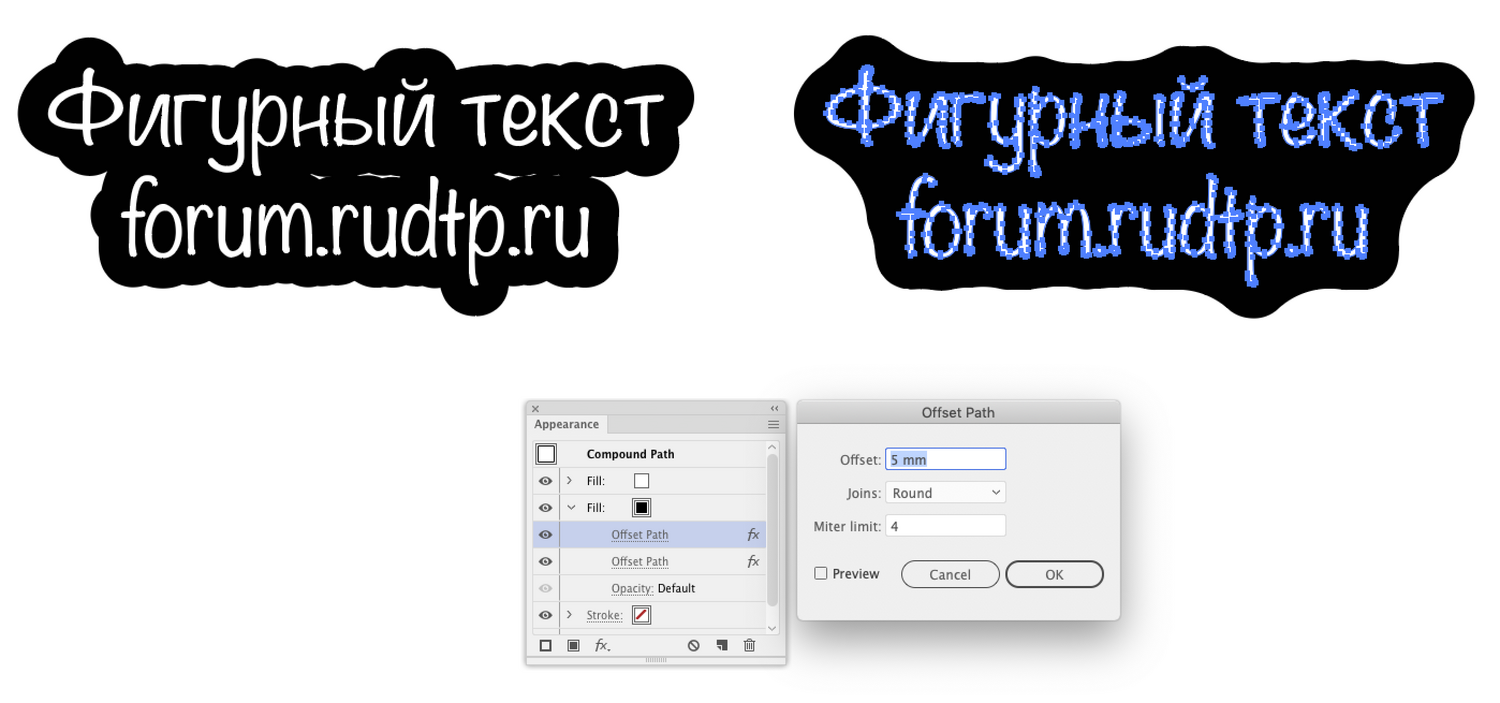
Task: Click the Opacity link
Action: point(632,589)
